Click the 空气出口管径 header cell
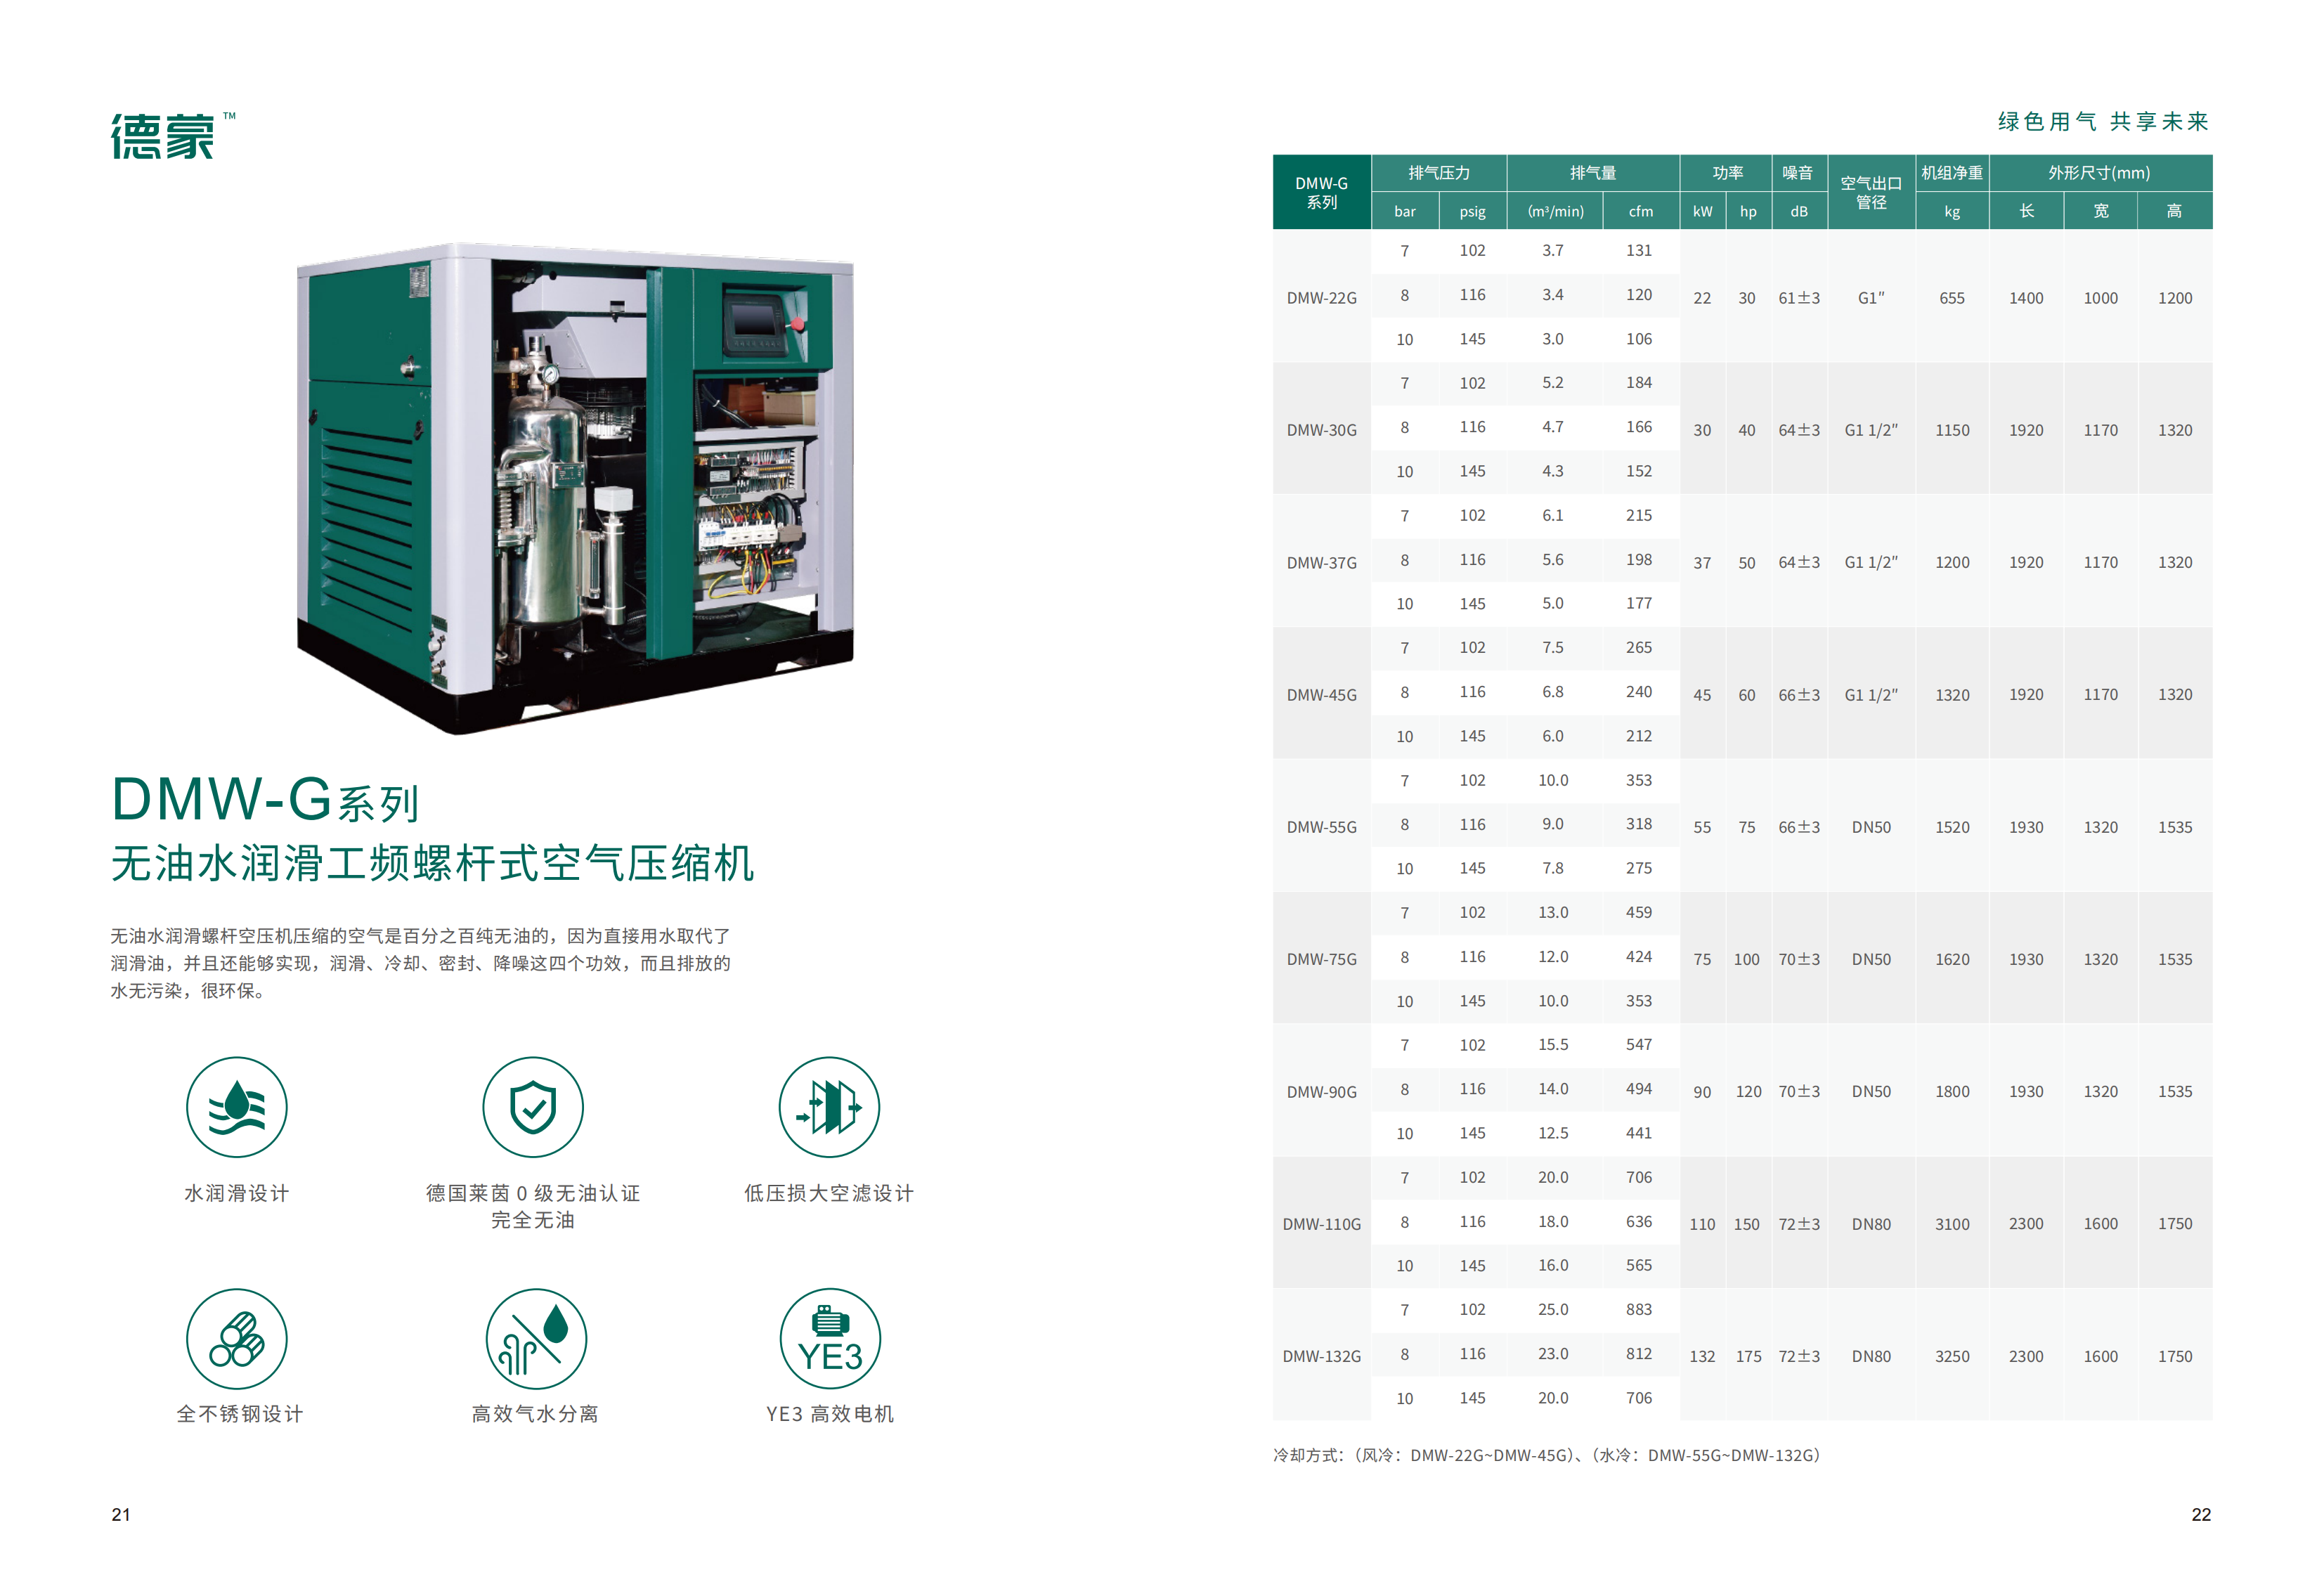 (x=1870, y=192)
